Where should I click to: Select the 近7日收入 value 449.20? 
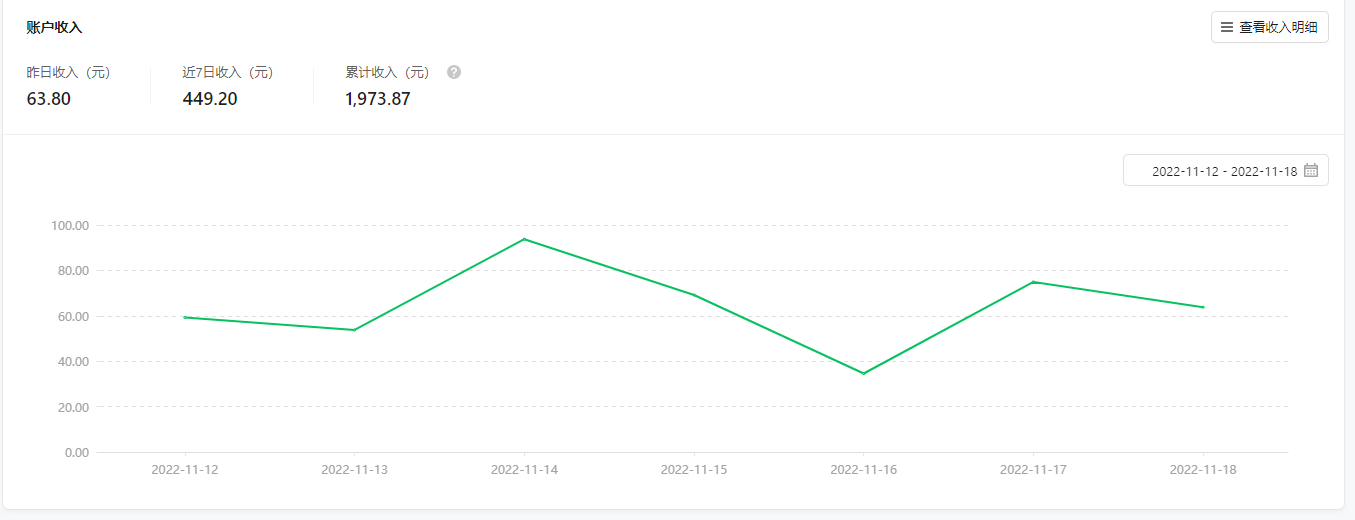tap(210, 98)
